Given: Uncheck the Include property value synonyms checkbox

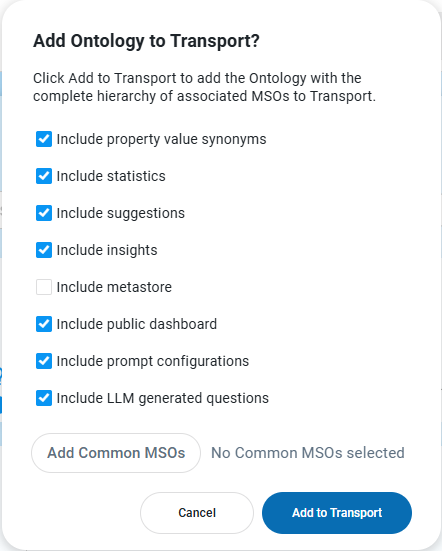Looking at the screenshot, I should 44,139.
